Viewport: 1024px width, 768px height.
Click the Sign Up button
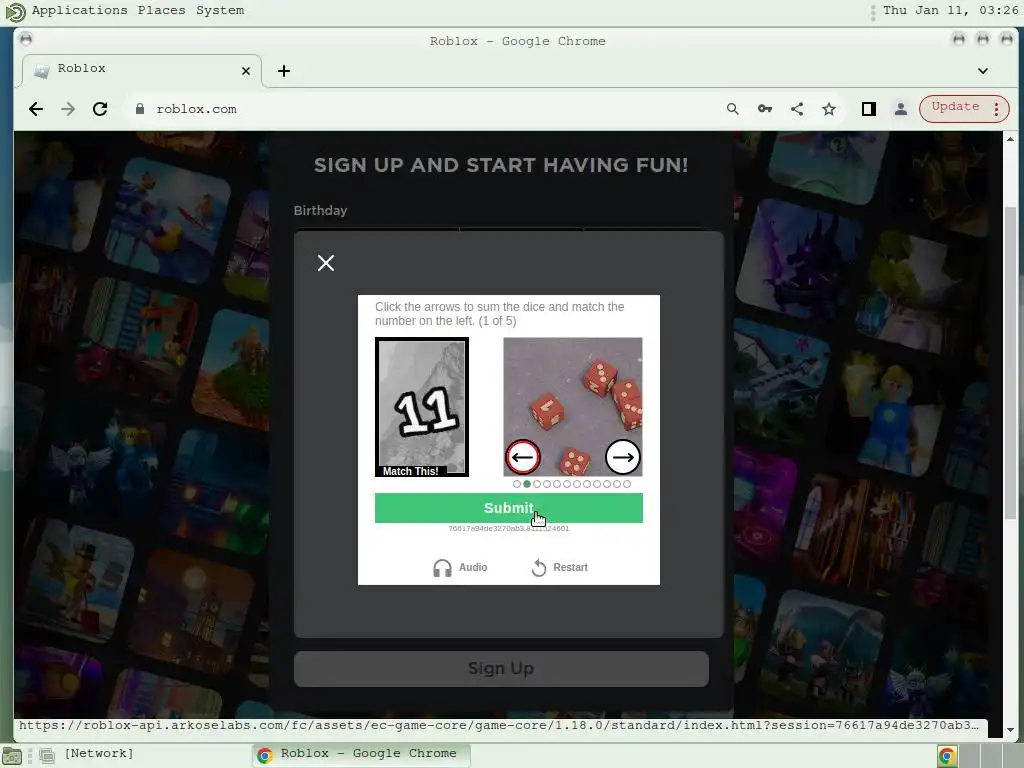(501, 669)
